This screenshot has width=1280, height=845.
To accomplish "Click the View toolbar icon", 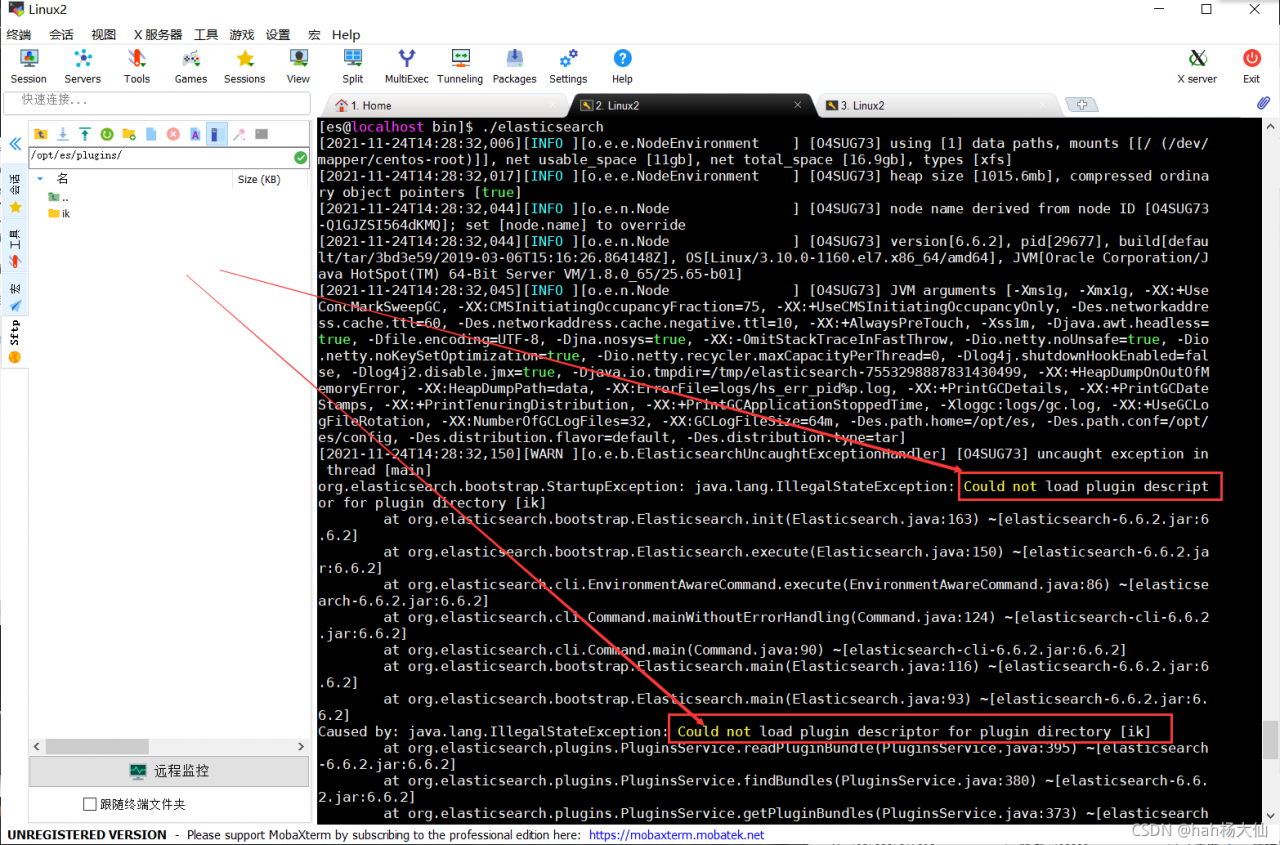I will 298,67.
